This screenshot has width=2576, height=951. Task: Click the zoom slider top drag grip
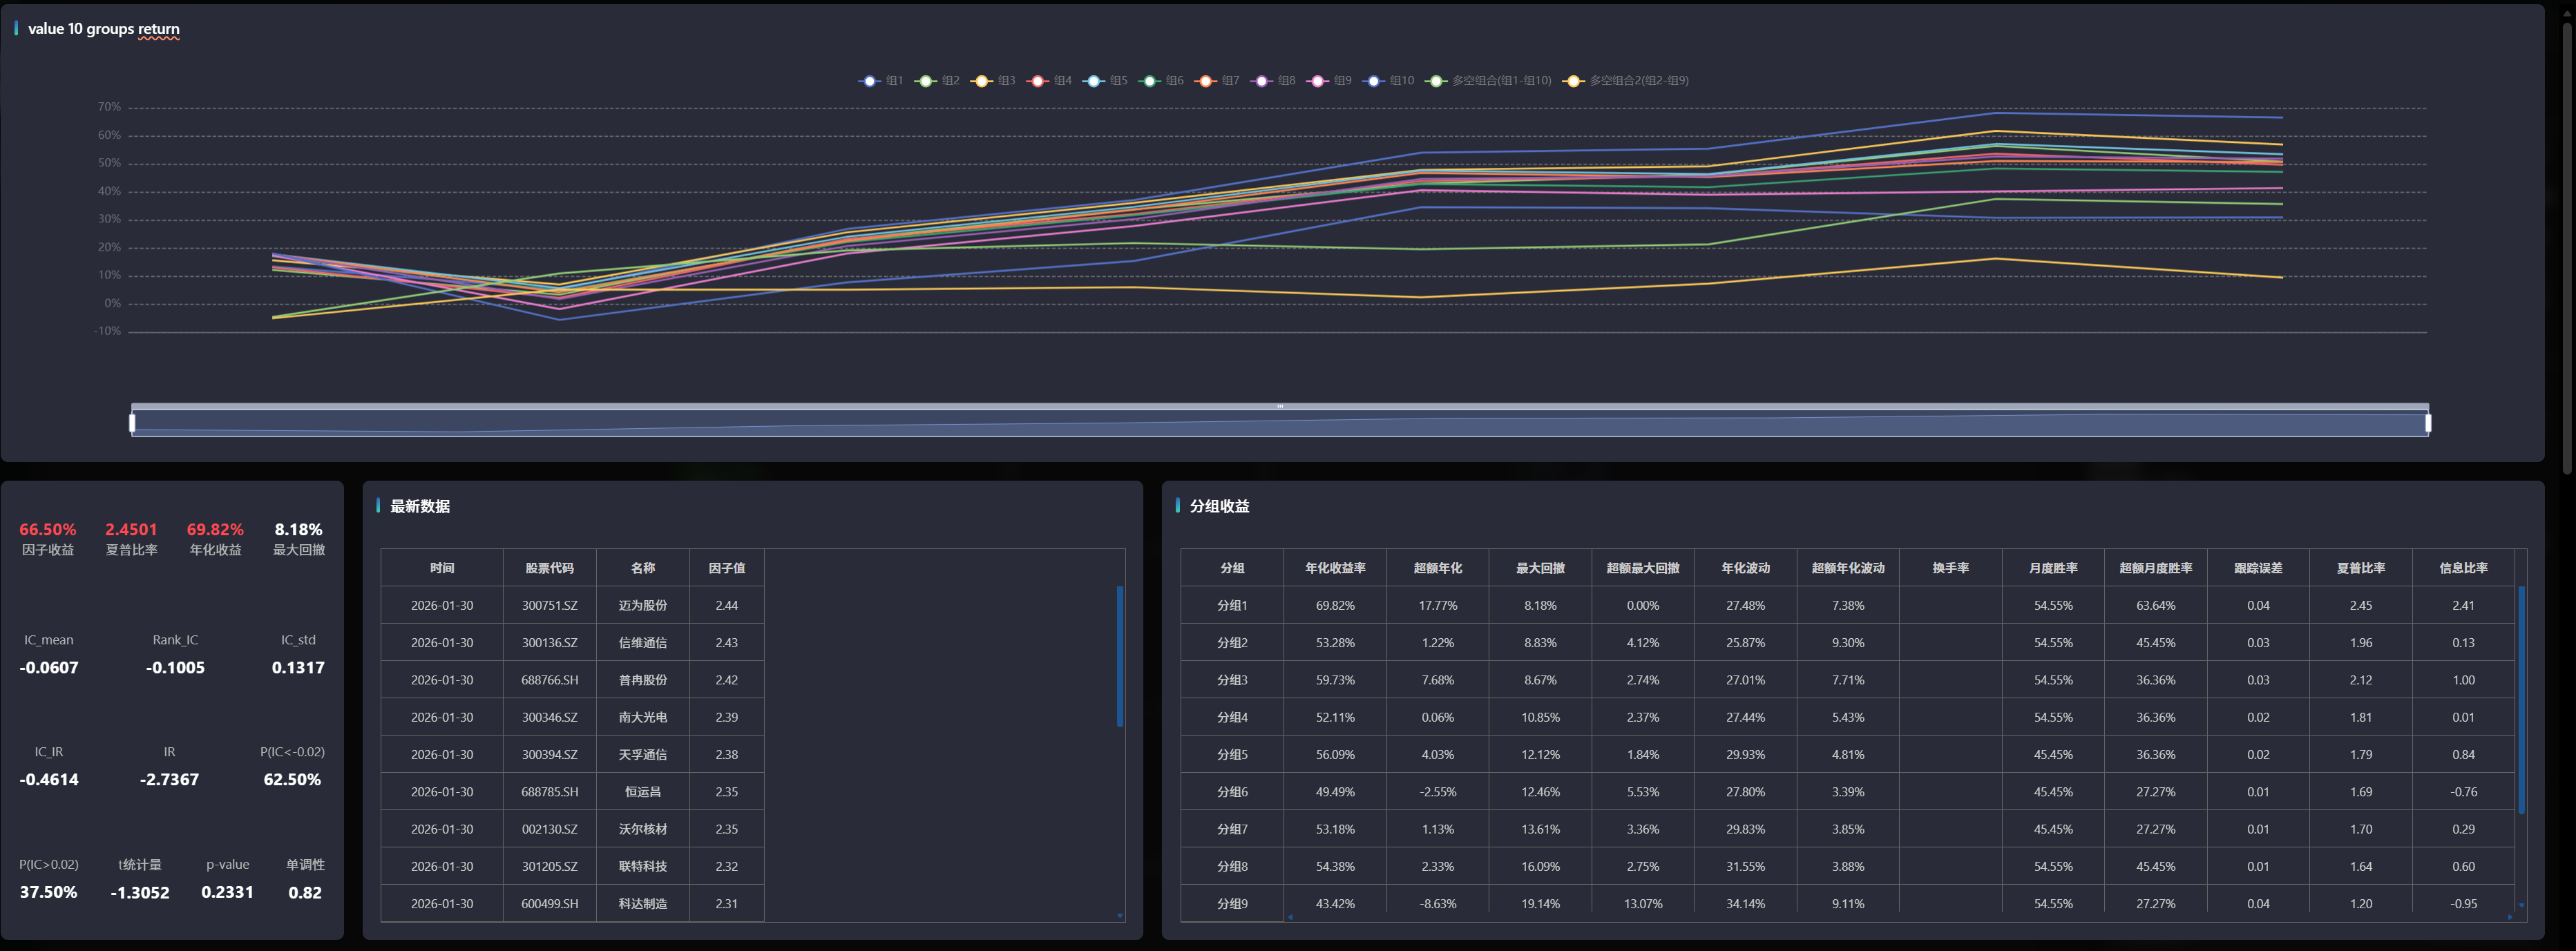coord(1279,406)
